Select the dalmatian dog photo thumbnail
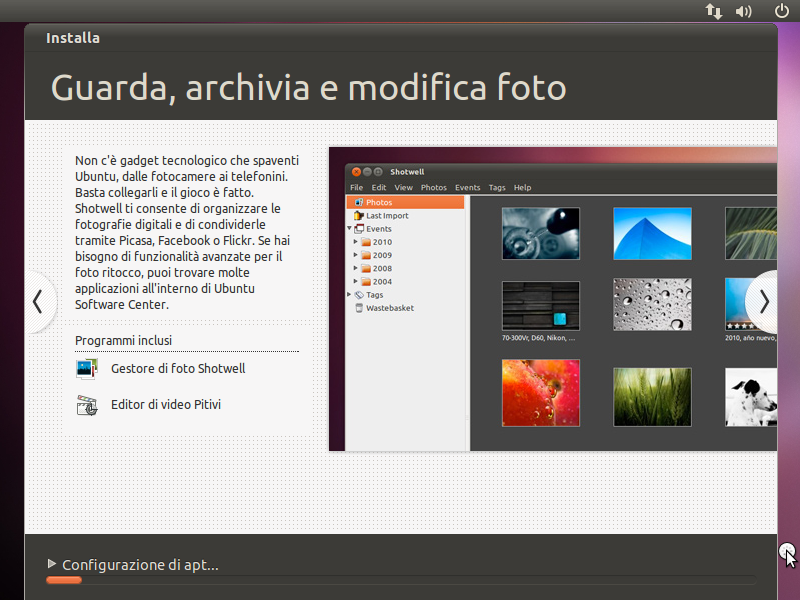The width and height of the screenshot is (800, 600). pos(751,397)
